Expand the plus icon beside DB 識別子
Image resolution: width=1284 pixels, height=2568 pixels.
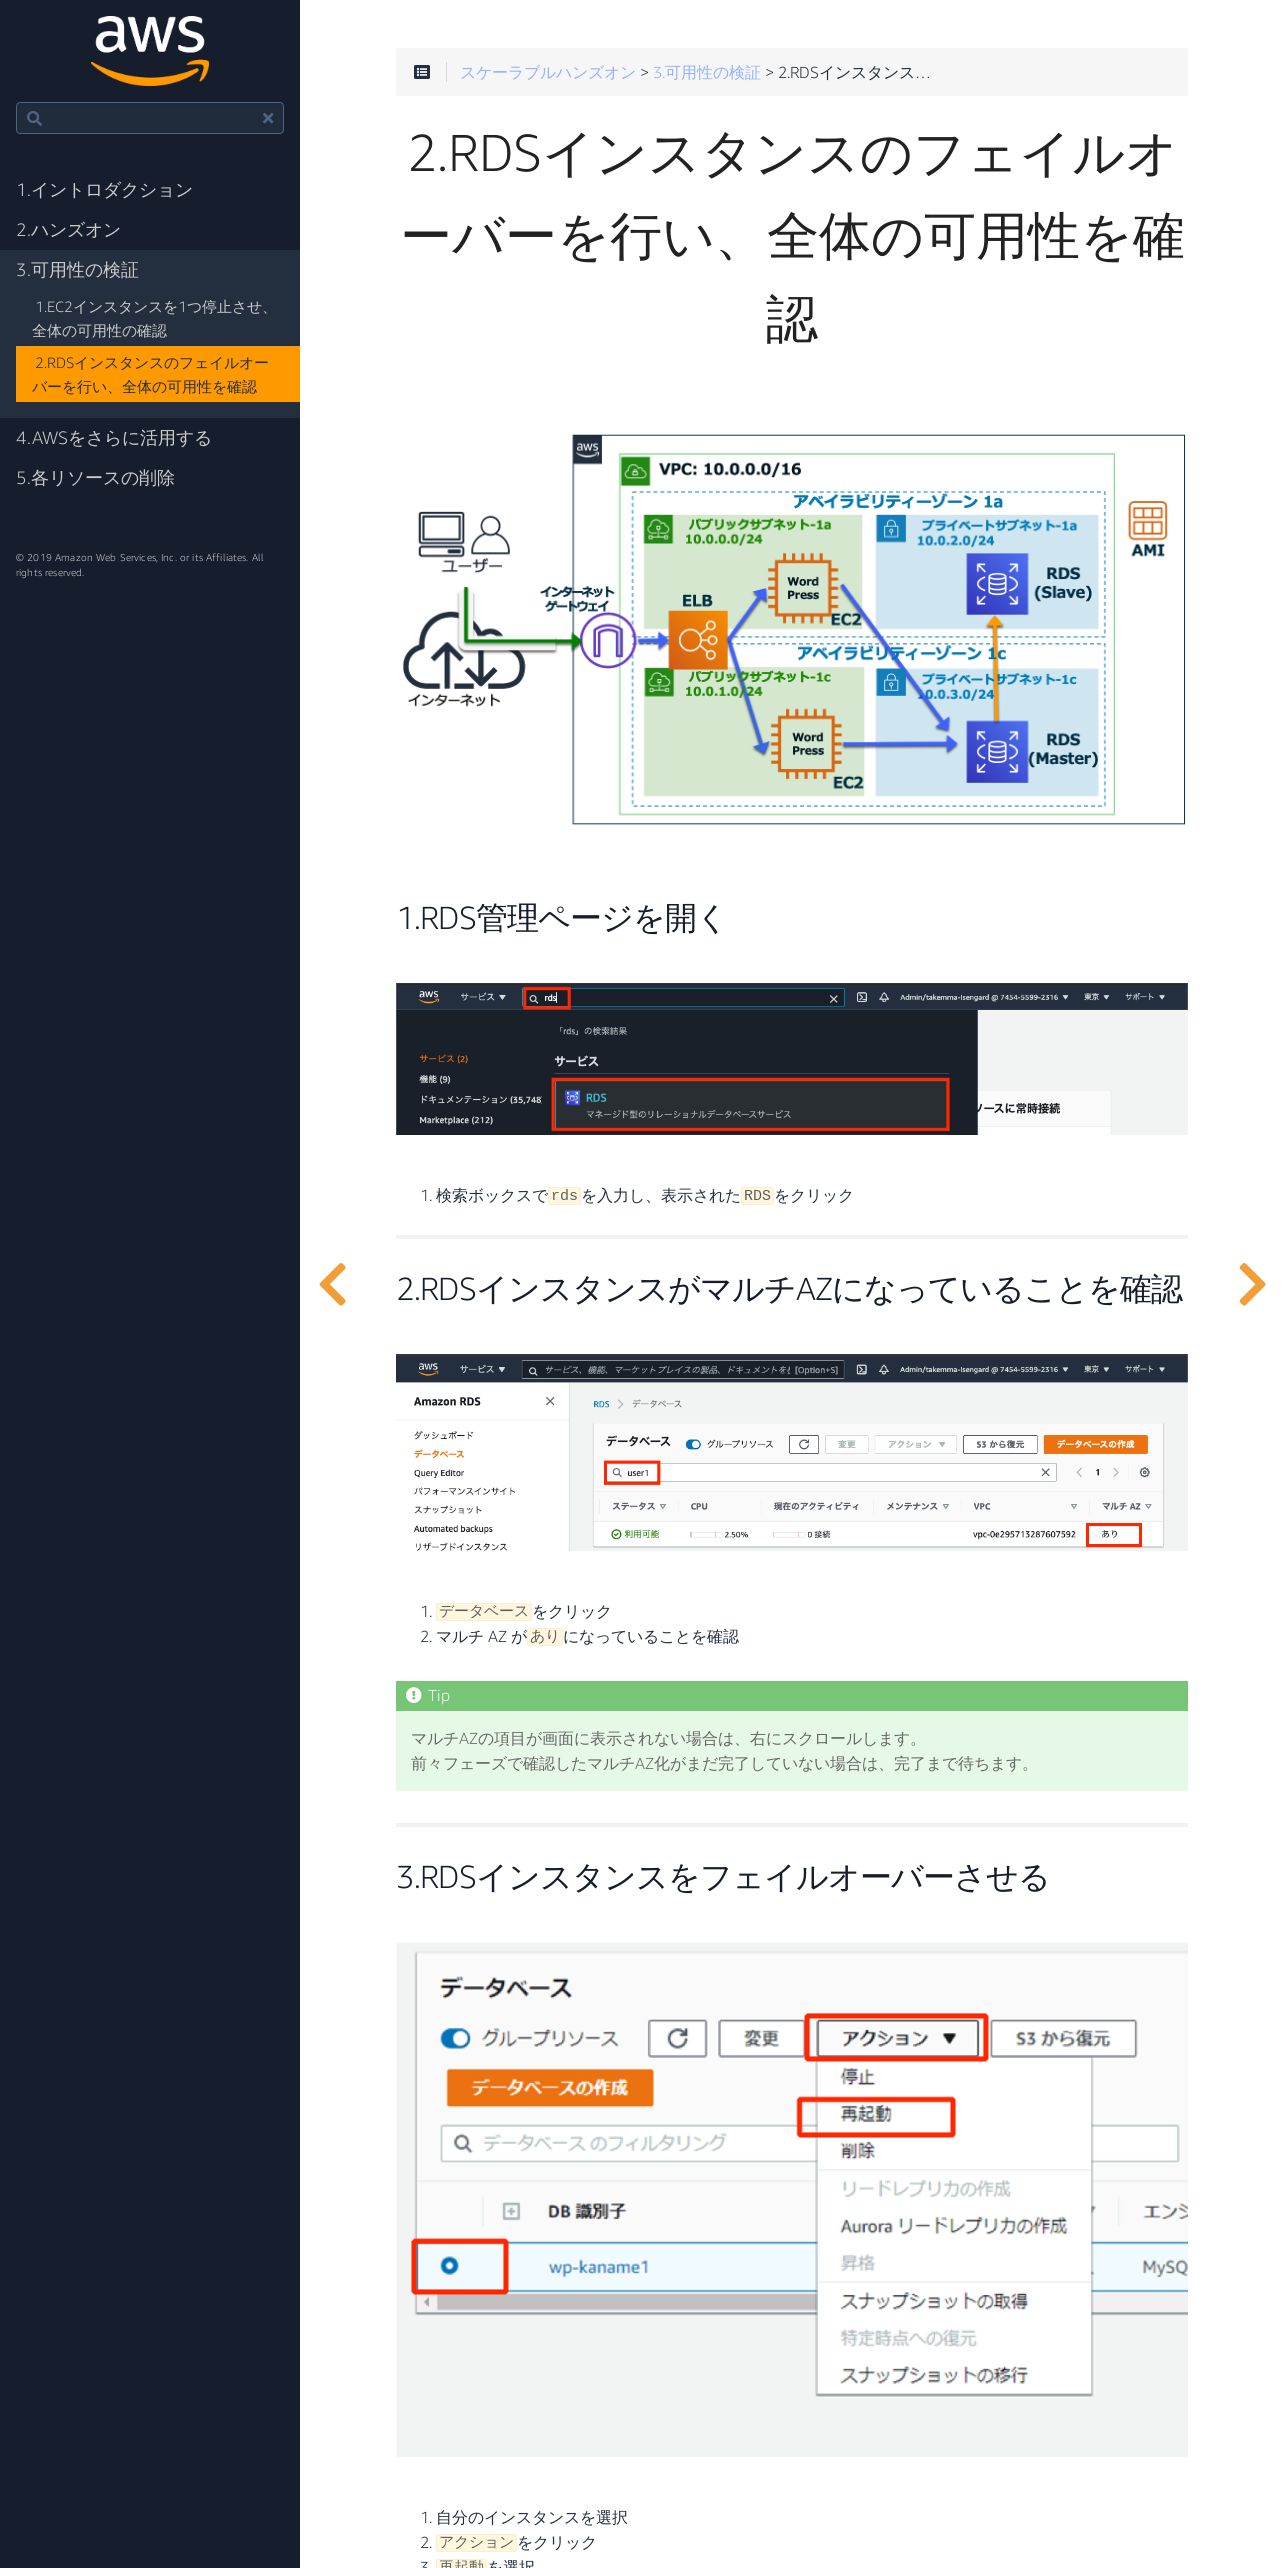tap(511, 2211)
